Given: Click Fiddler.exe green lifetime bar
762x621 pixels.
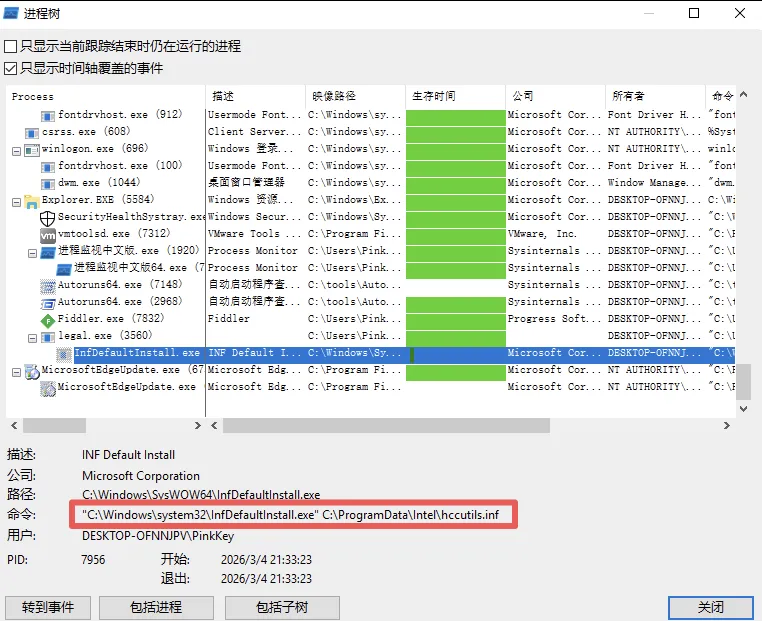Looking at the screenshot, I should 456,321.
